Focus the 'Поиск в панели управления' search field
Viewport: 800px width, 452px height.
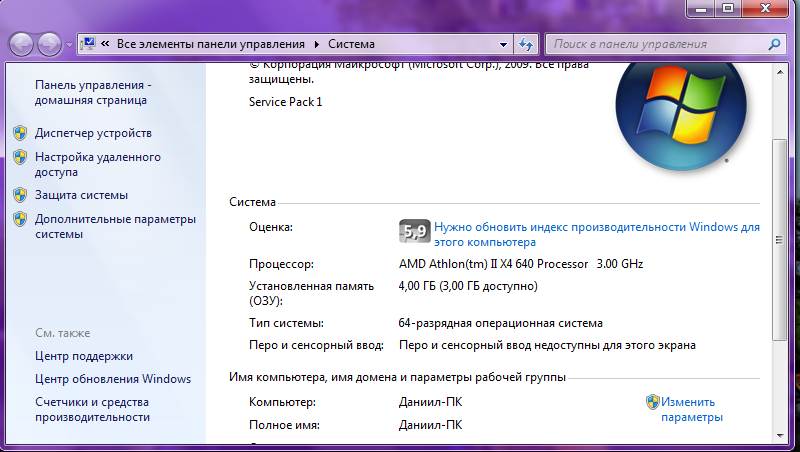pyautogui.click(x=658, y=44)
